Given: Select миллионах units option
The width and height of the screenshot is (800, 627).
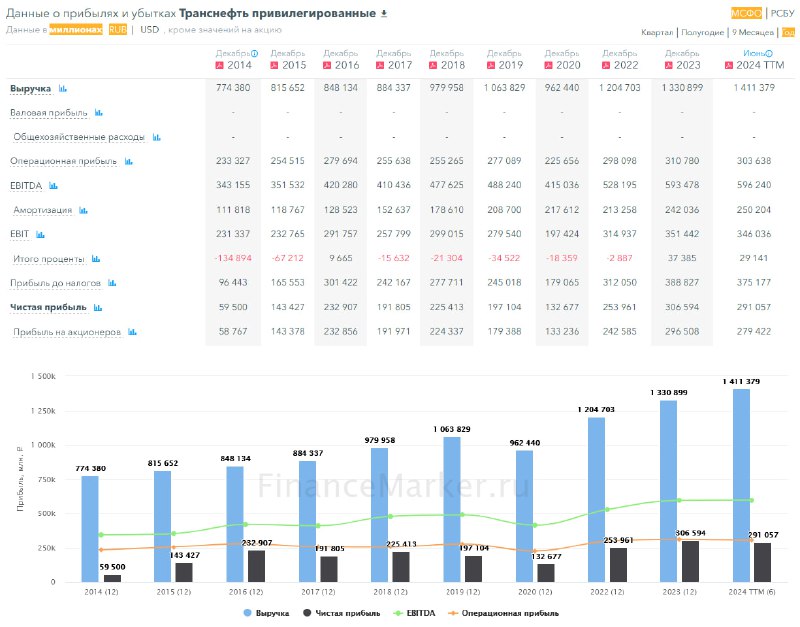Looking at the screenshot, I should [x=76, y=30].
